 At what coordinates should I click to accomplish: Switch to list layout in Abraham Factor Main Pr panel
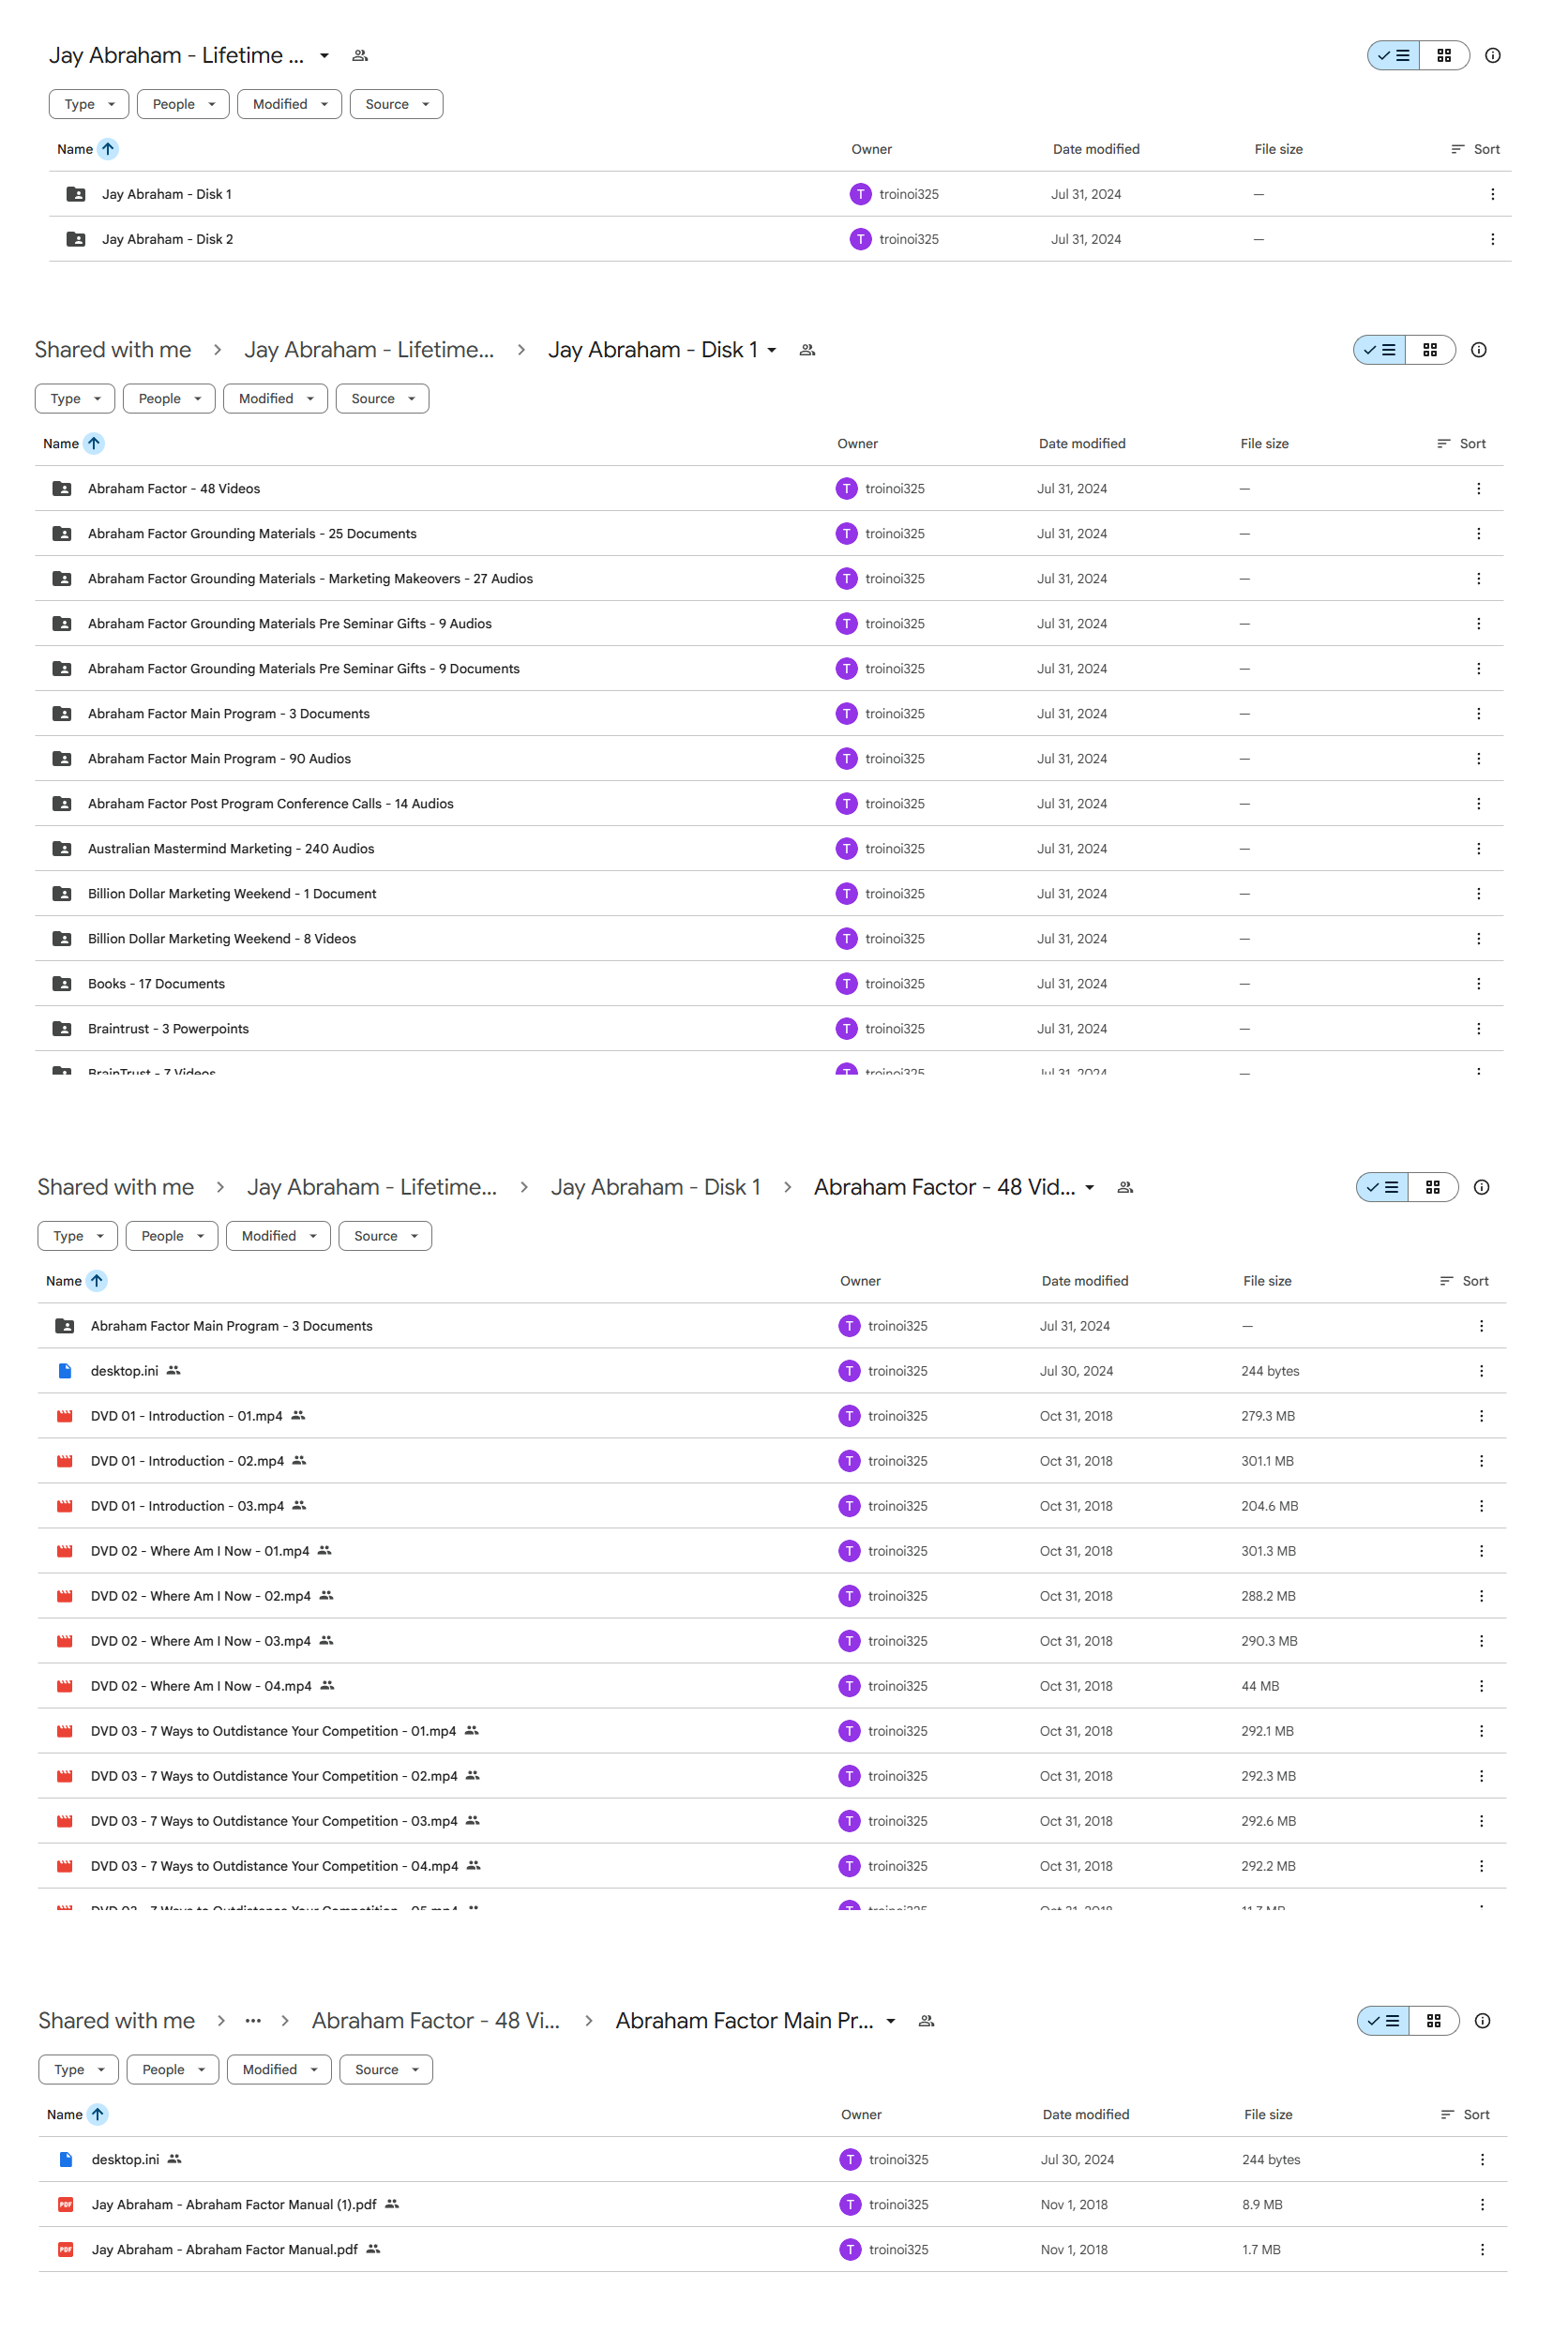click(1383, 2021)
